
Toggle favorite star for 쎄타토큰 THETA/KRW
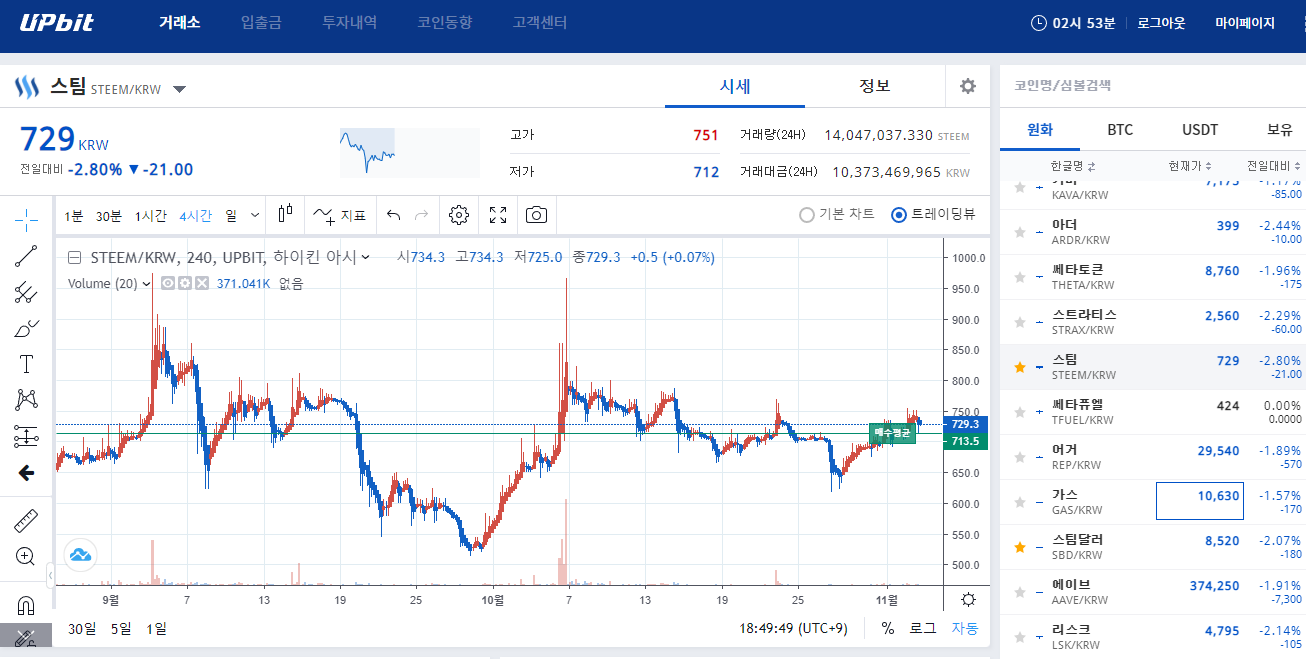(x=1020, y=277)
